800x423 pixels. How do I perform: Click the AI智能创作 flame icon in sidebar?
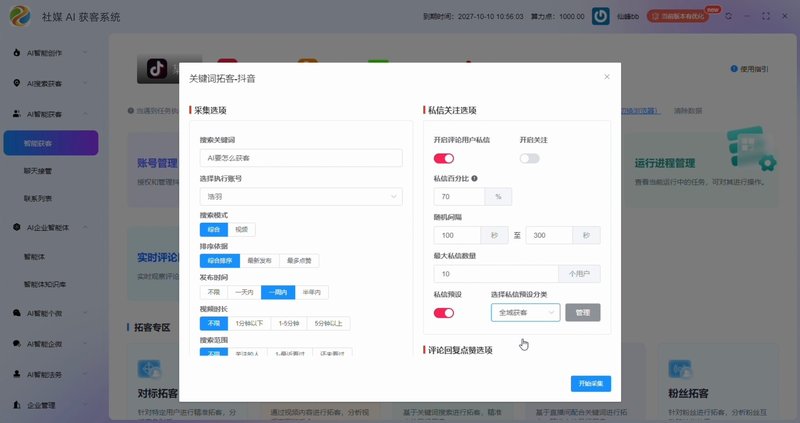(x=17, y=53)
